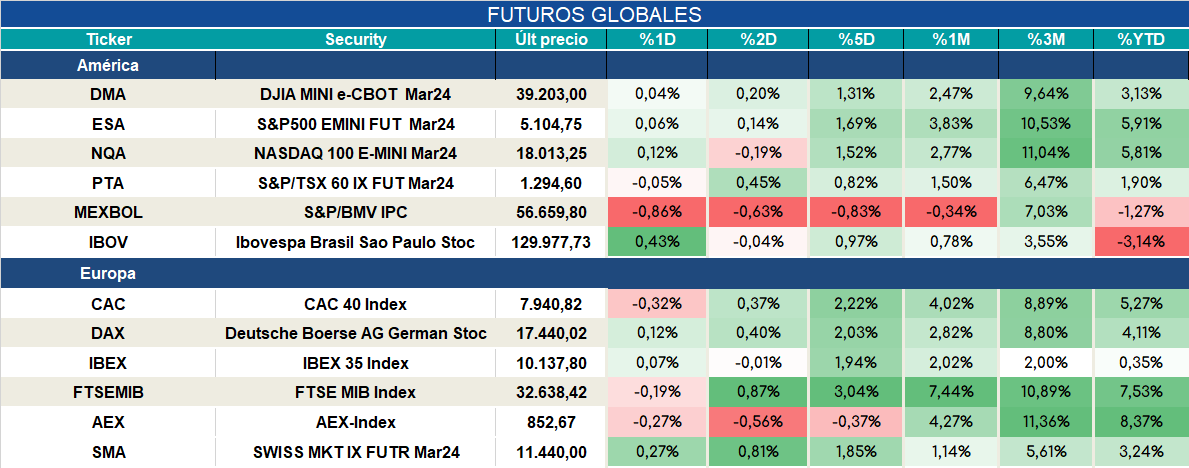Click the DMA ticker cell
Viewport: 1189px width, 468px height.
click(x=108, y=94)
